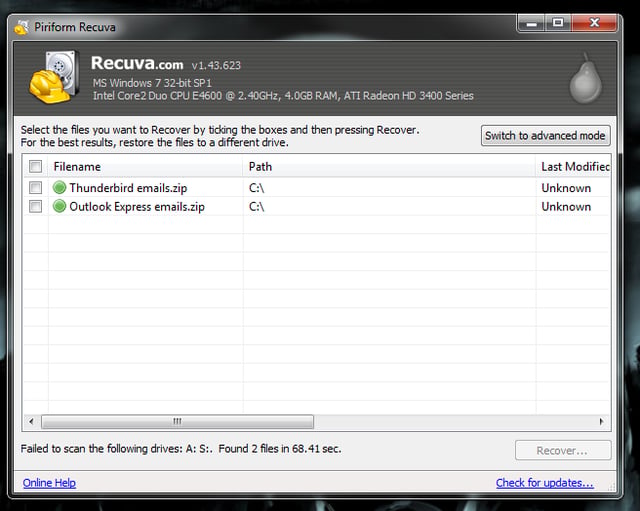This screenshot has width=640, height=511.
Task: Click the C:\ path of Thunderbird emails.zip
Action: click(x=257, y=188)
